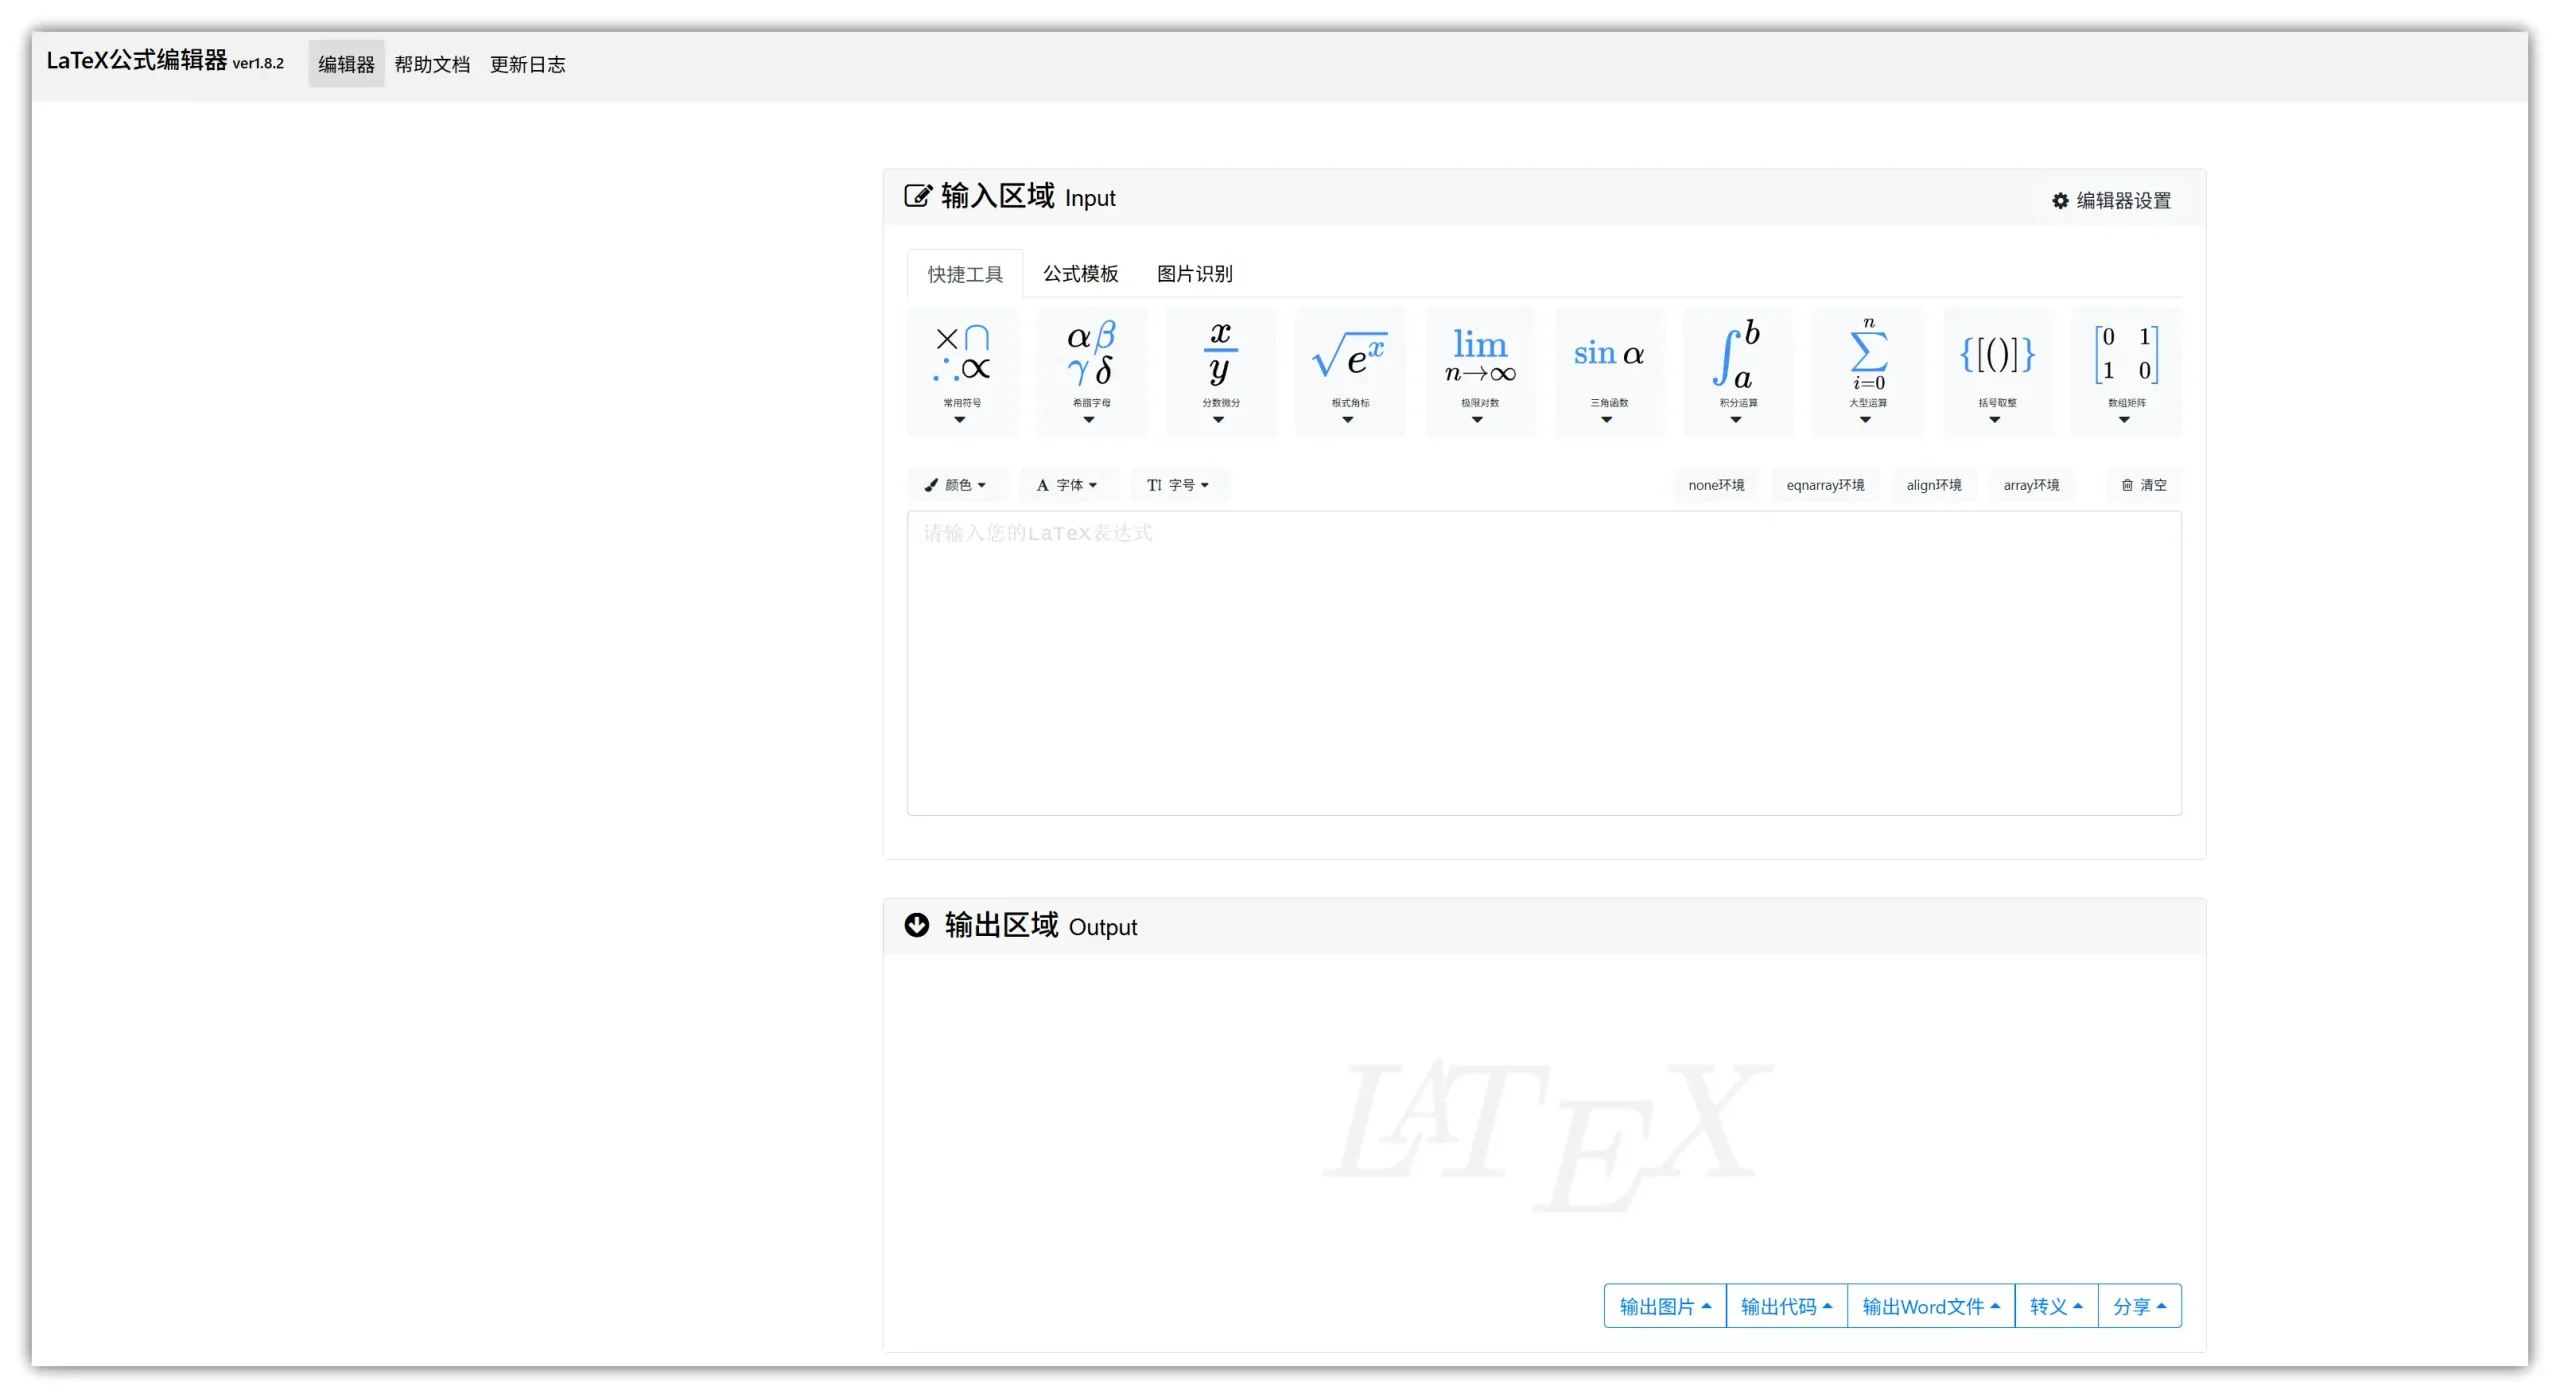Viewport: 2560px width, 1398px height.
Task: Open the 括号取整 brackets tool
Action: (1997, 371)
